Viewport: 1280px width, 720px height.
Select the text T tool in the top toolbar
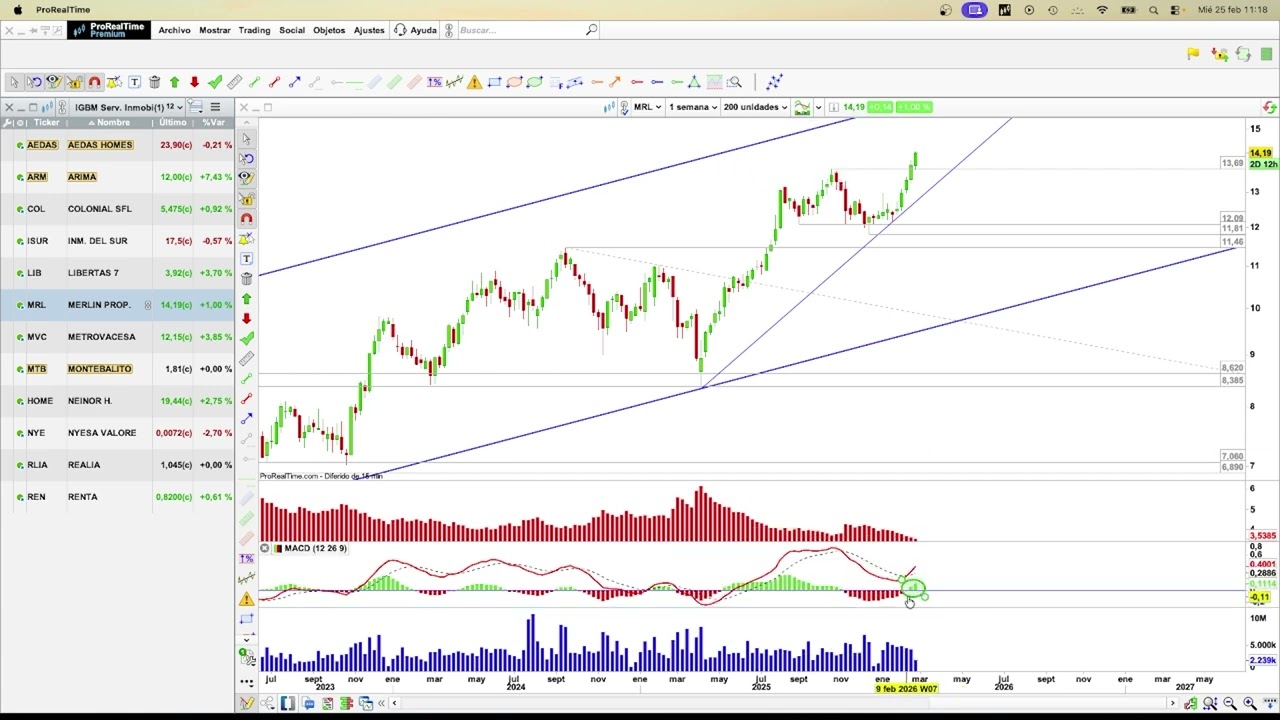click(x=134, y=82)
